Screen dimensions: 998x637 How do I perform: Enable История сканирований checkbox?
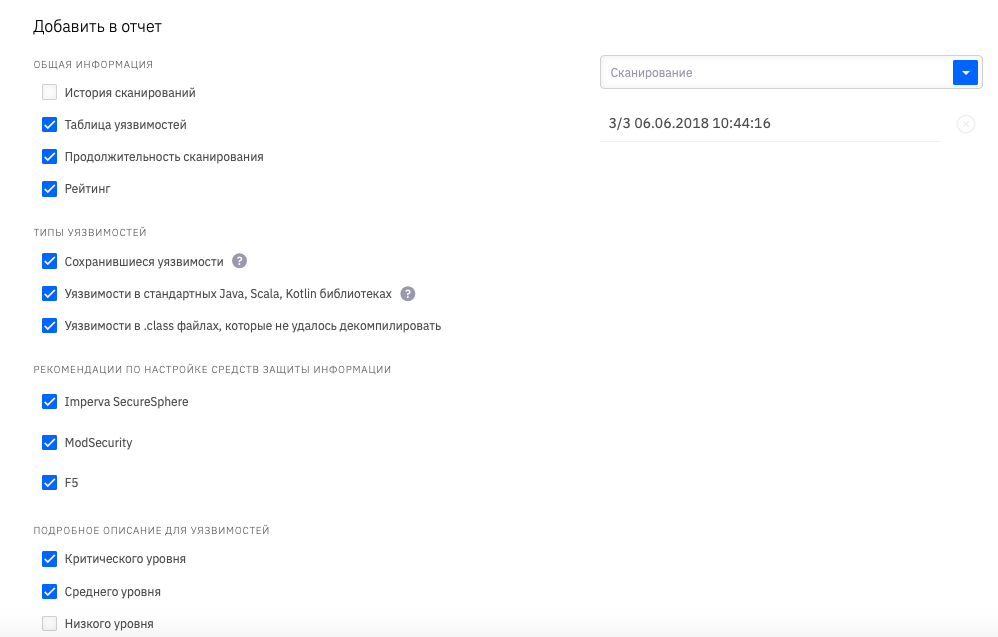49,93
